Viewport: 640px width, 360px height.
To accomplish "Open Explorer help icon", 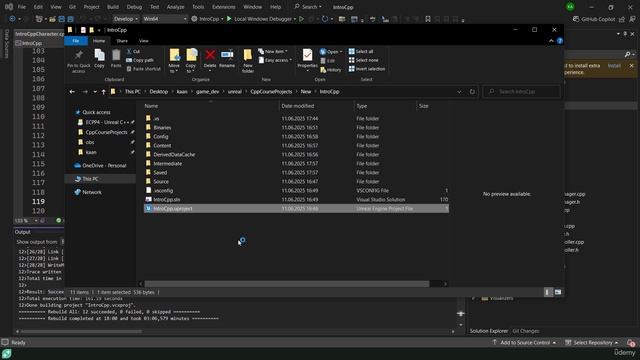I will click(560, 41).
